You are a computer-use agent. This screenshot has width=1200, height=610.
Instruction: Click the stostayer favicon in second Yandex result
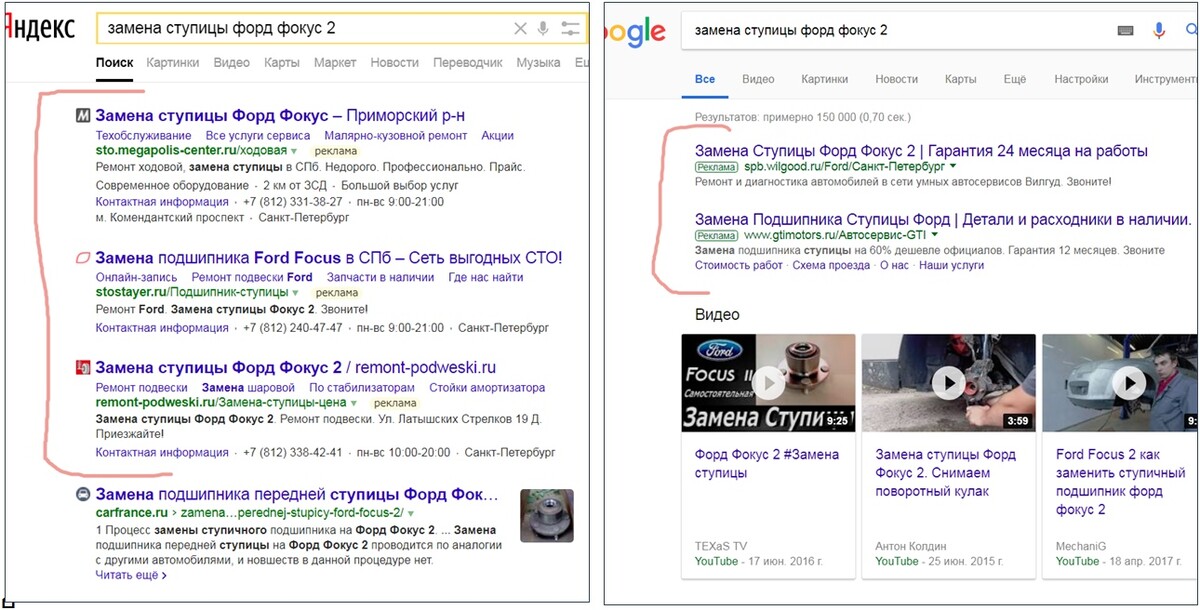coord(83,258)
